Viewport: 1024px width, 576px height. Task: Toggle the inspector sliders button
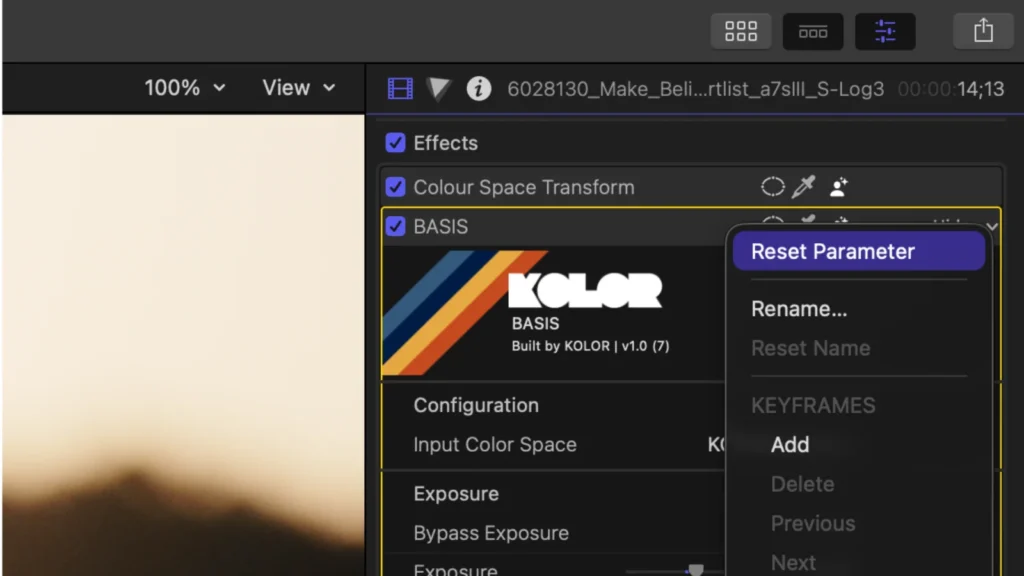pos(885,31)
